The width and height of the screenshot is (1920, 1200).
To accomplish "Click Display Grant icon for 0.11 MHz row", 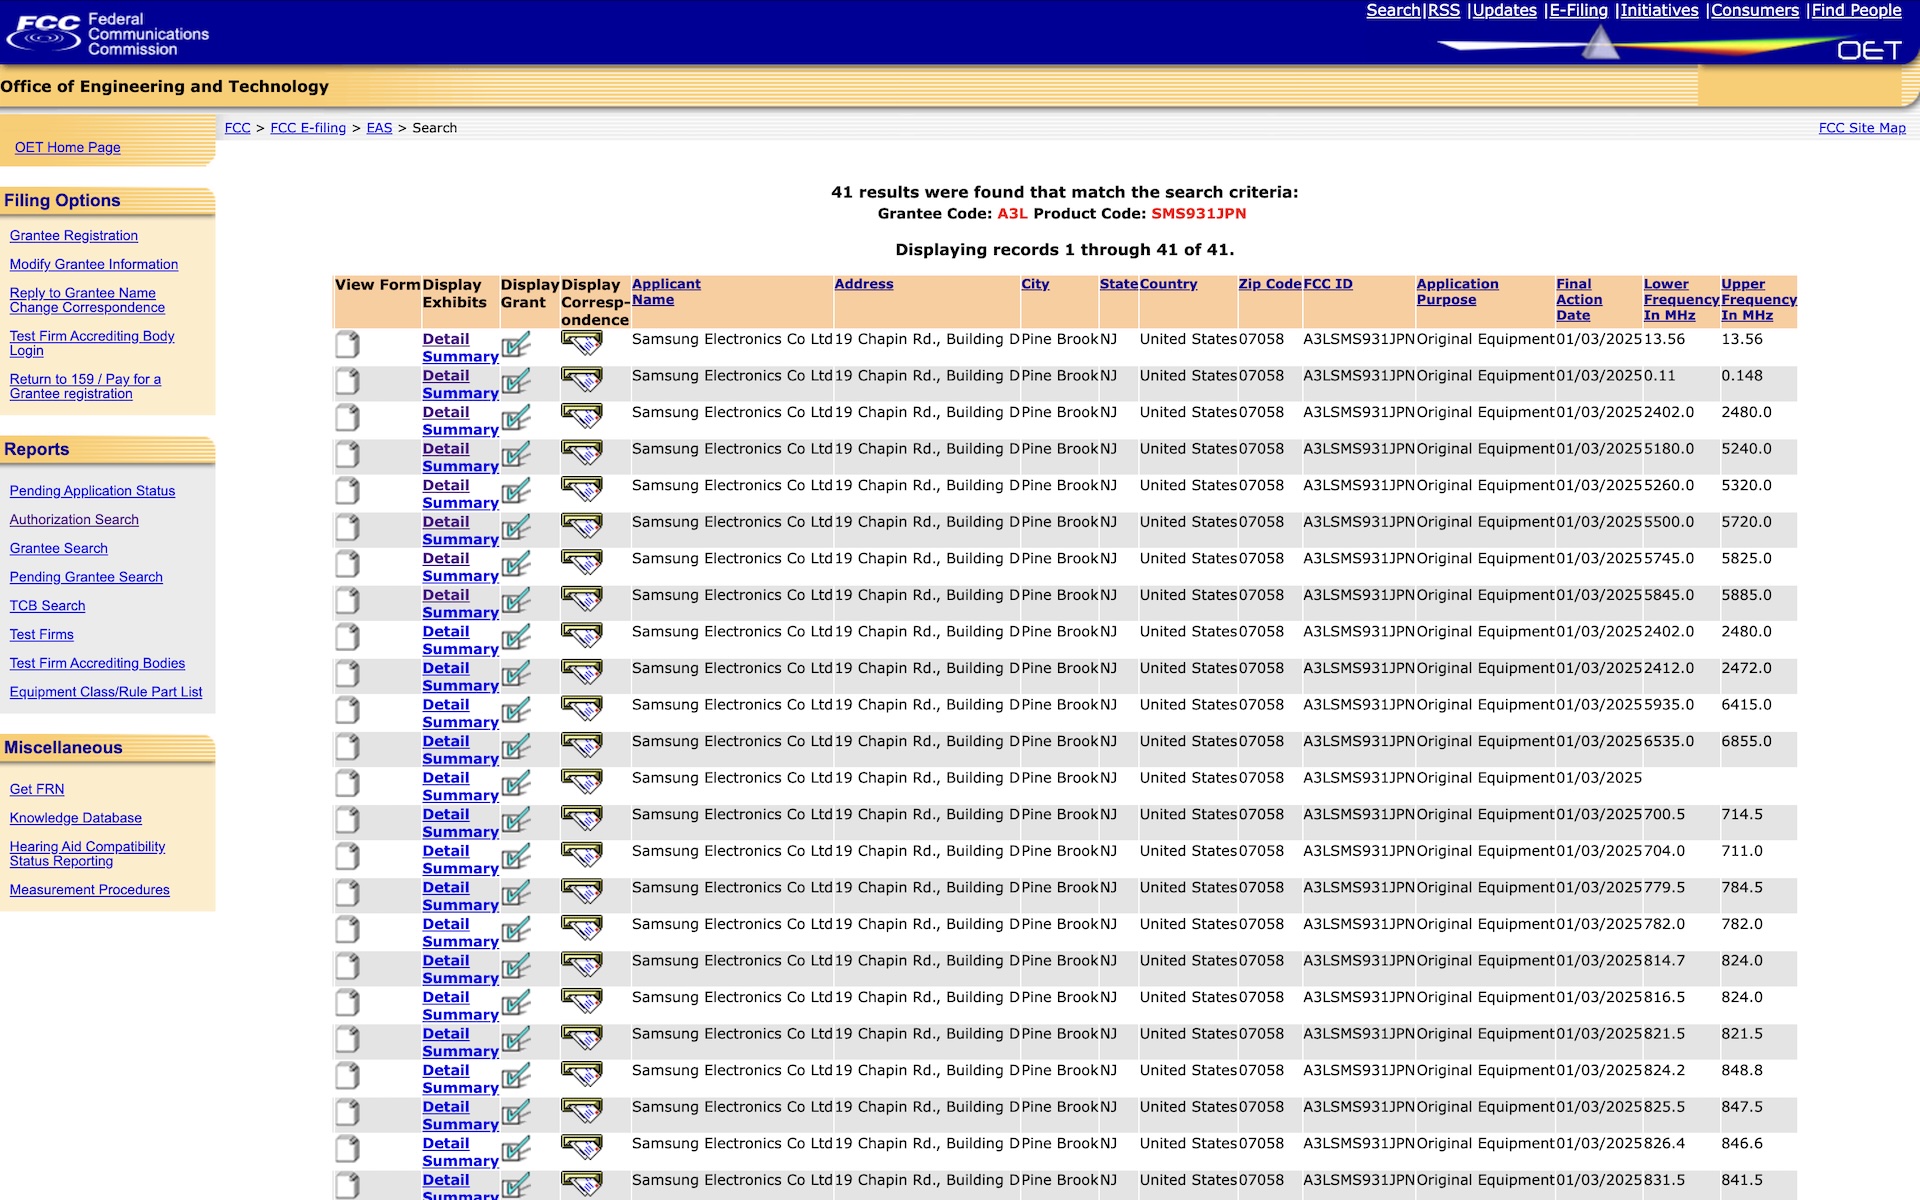I will tap(516, 382).
